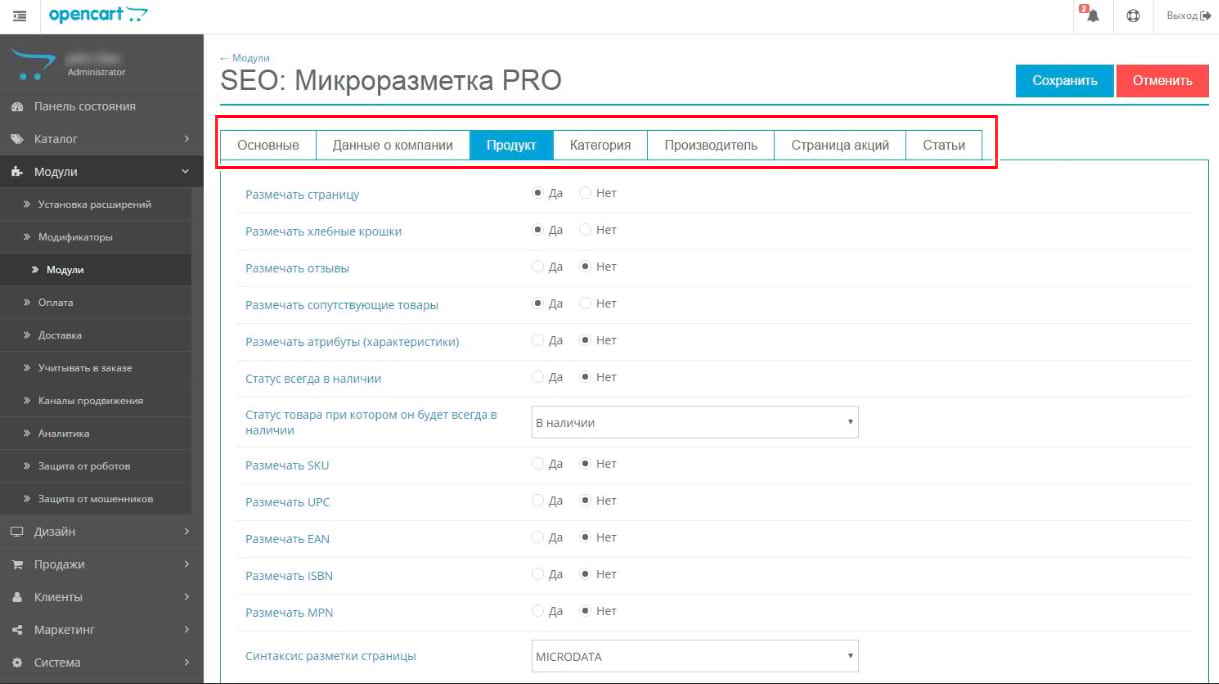The width and height of the screenshot is (1219, 684).
Task: Select Нет for Размечать сопутствующие товары
Action: click(x=587, y=303)
